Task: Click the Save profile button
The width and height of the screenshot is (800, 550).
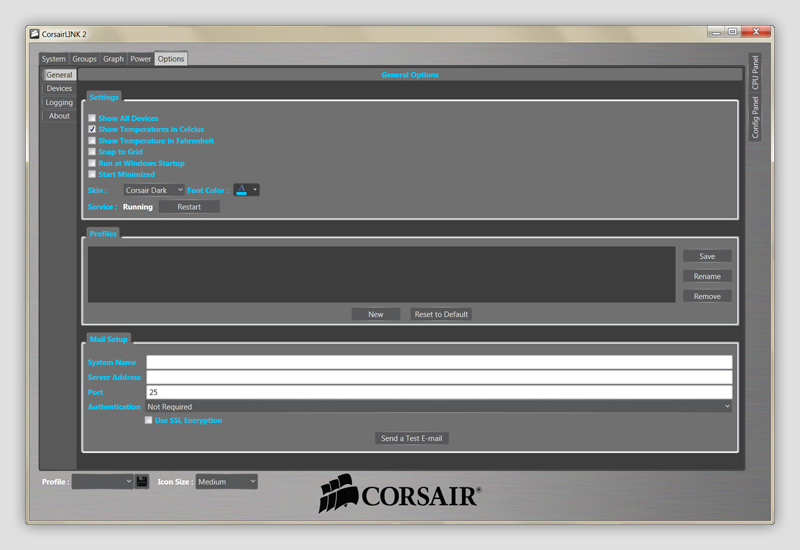Action: [707, 256]
